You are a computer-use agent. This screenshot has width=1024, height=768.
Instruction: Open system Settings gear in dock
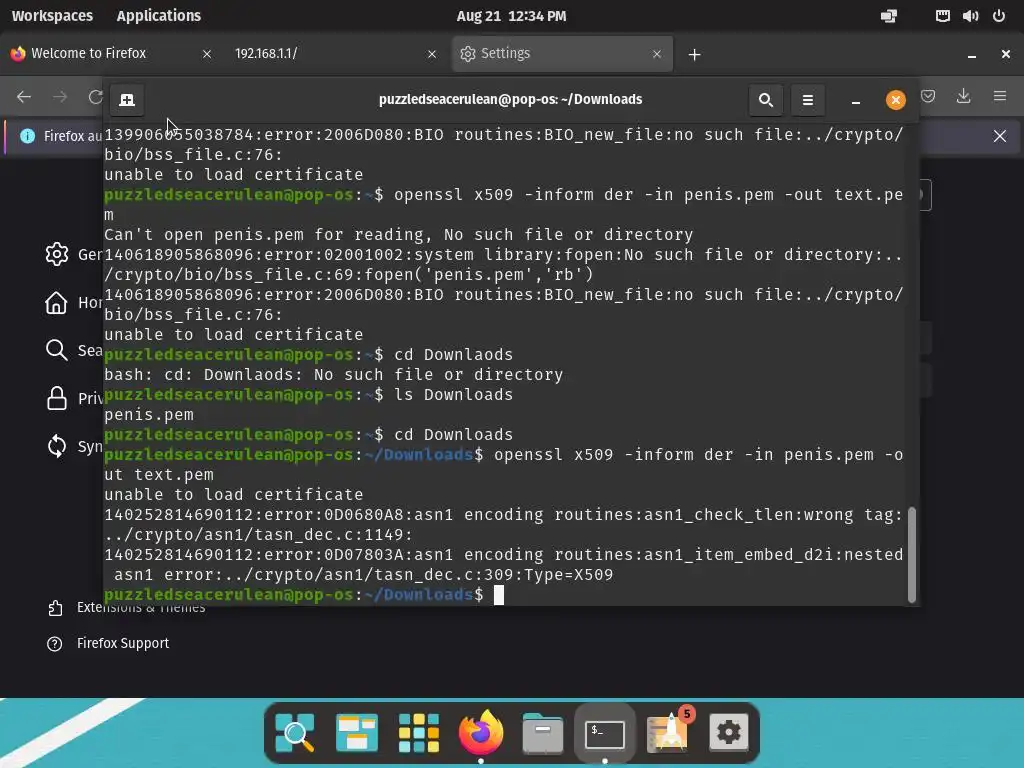click(729, 732)
